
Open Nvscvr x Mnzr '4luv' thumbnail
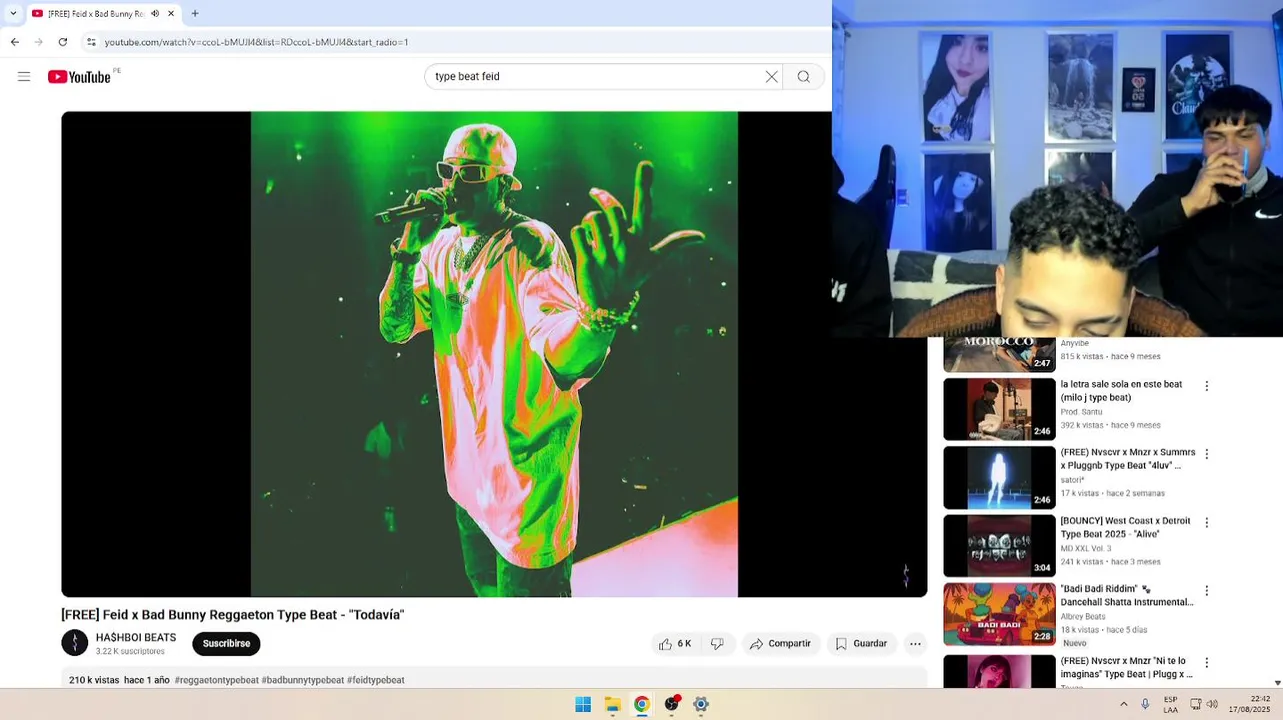point(999,478)
